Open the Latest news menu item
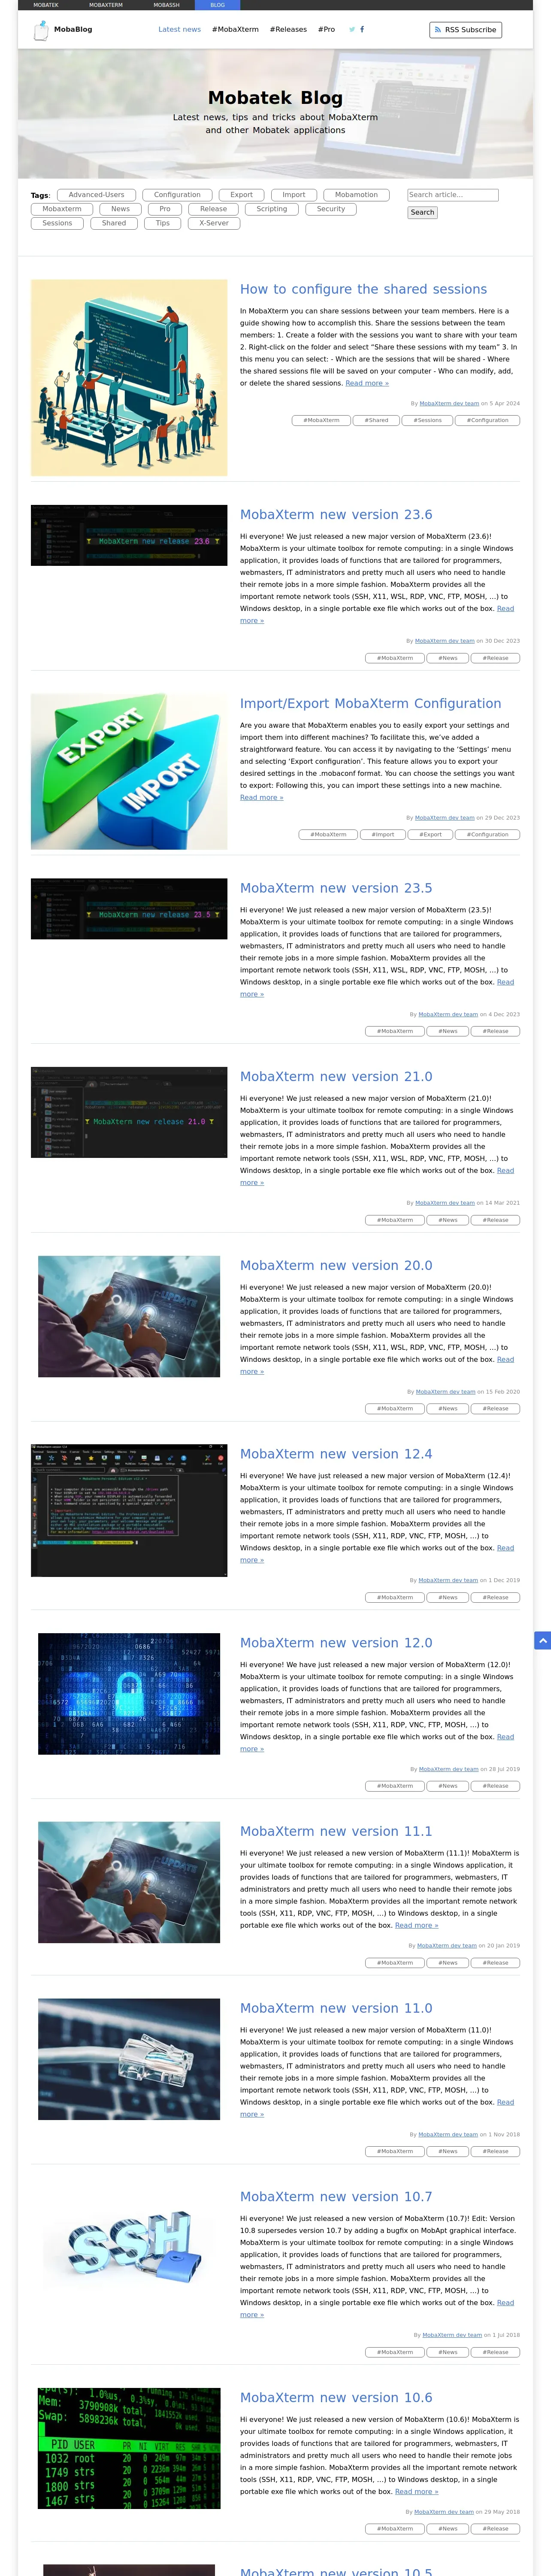This screenshot has height=2576, width=551. tap(180, 30)
